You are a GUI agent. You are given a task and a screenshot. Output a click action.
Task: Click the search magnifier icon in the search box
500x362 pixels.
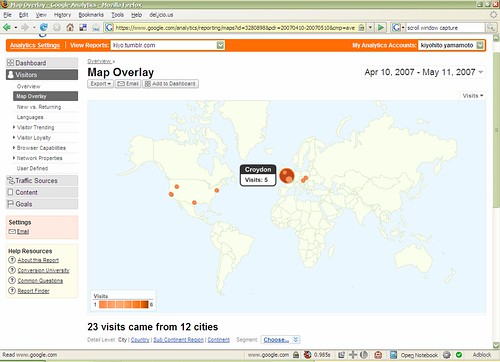click(x=490, y=27)
